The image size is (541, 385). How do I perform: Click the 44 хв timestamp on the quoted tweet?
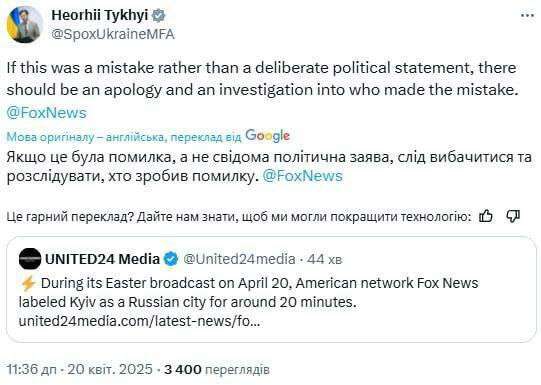pyautogui.click(x=325, y=259)
